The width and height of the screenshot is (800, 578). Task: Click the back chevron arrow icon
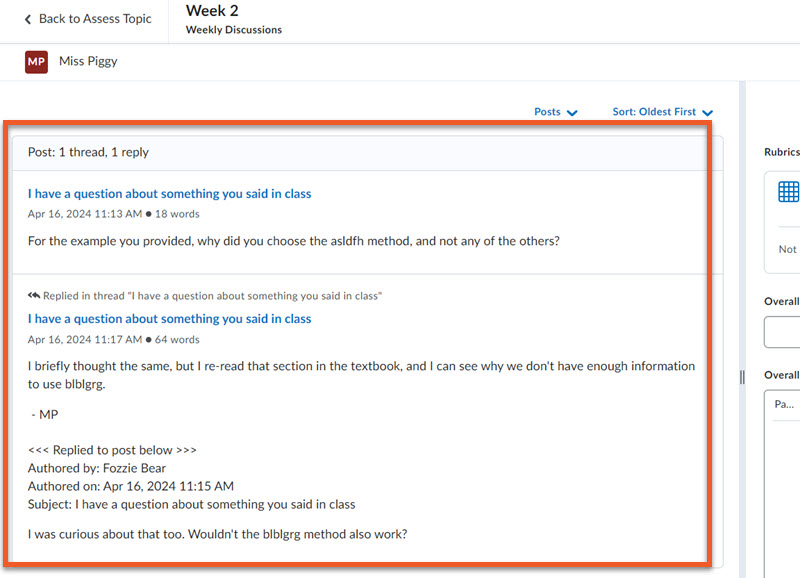pos(27,19)
